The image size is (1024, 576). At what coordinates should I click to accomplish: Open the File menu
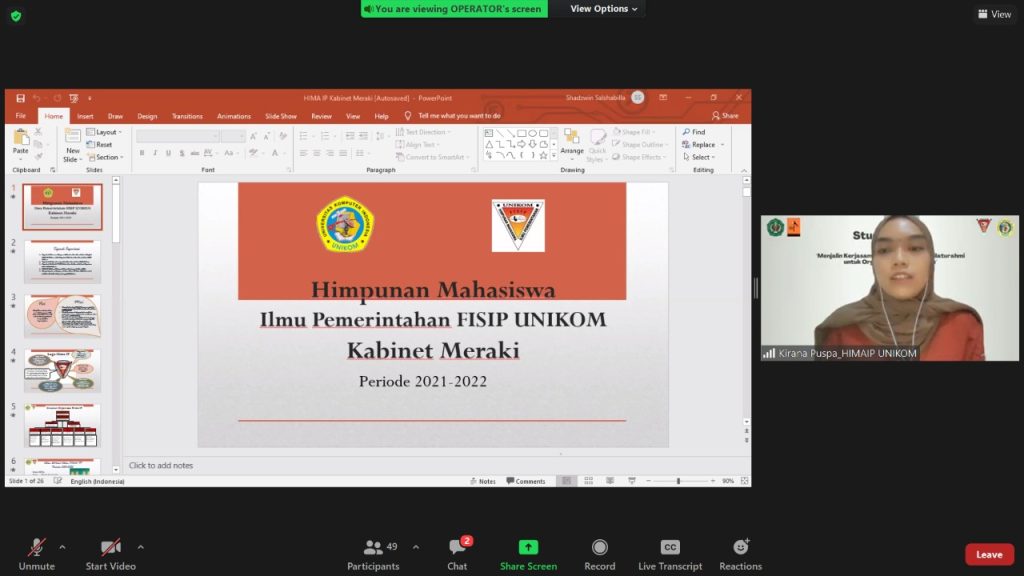[21, 116]
